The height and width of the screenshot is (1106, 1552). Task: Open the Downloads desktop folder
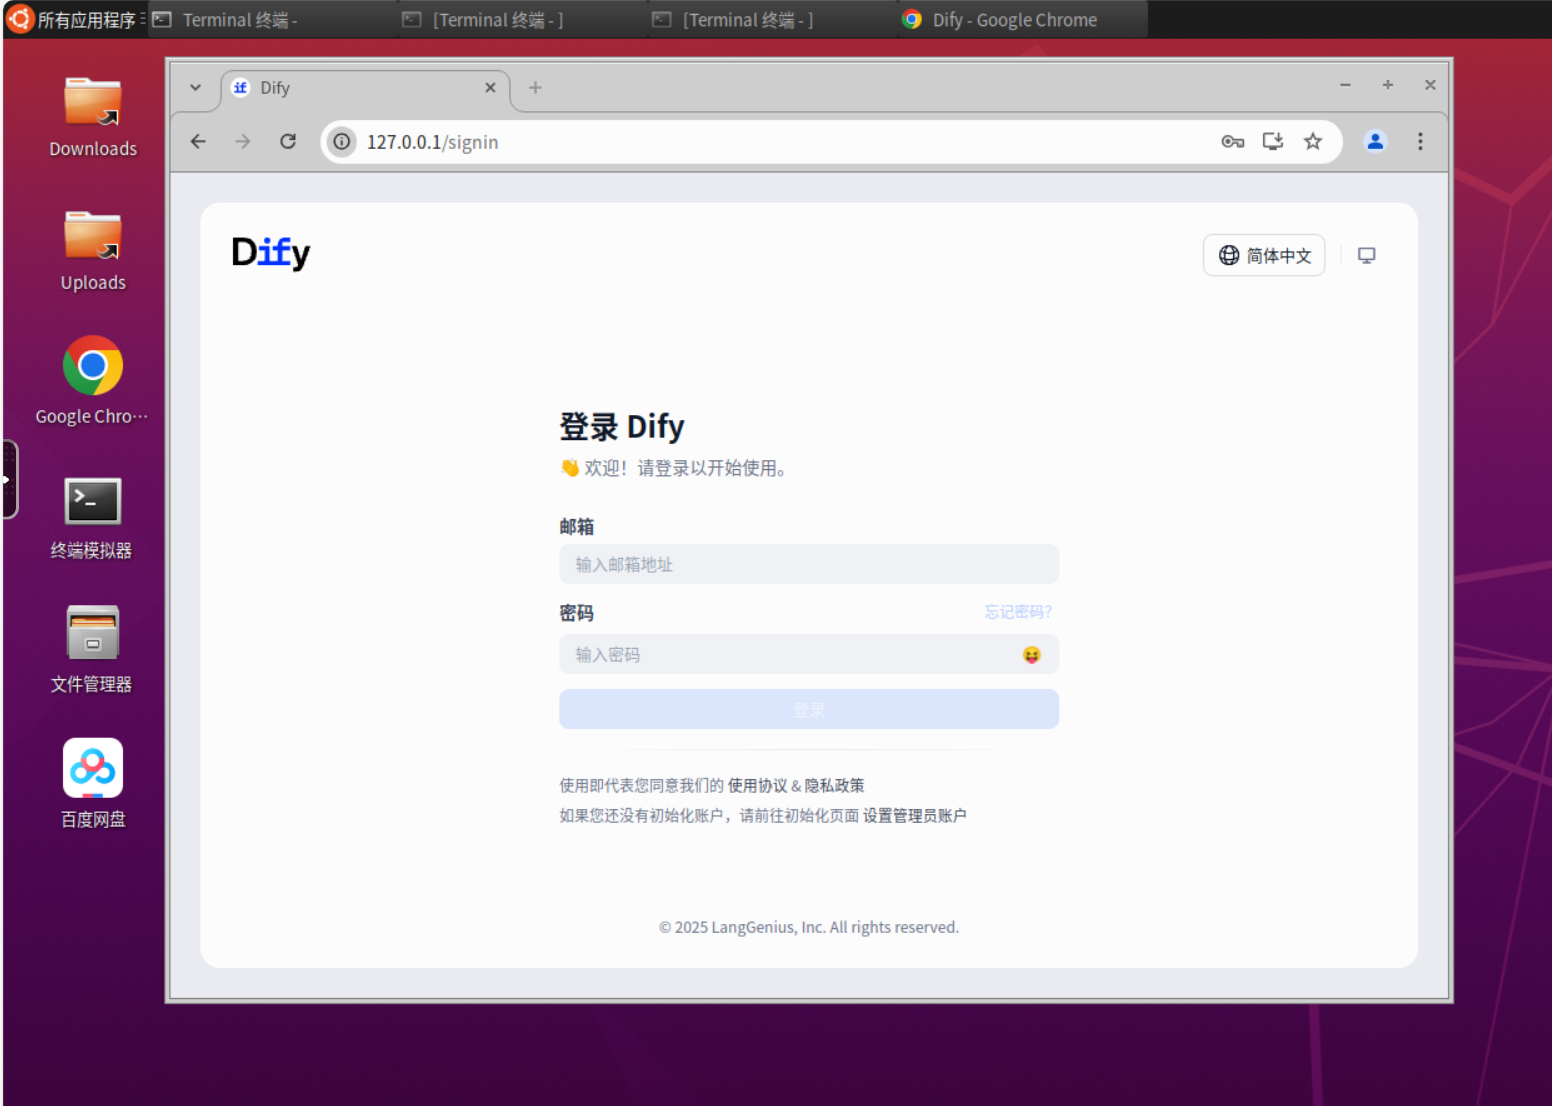tap(93, 117)
